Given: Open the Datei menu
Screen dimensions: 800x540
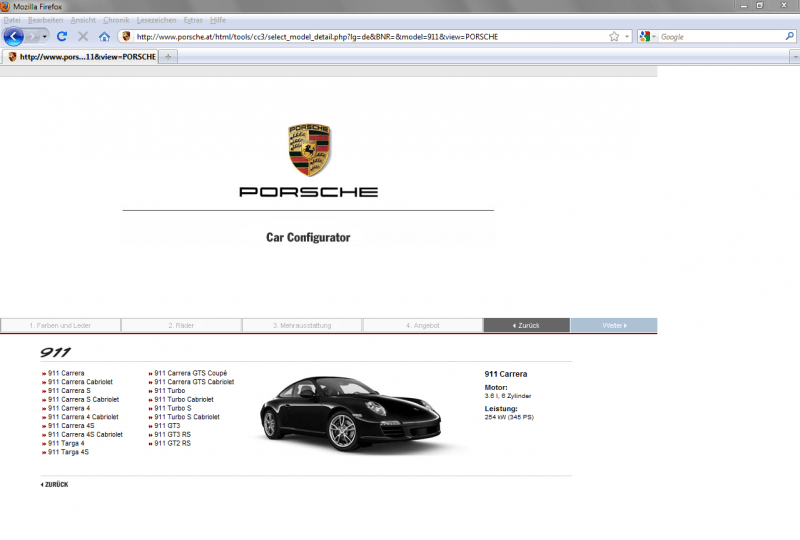Looking at the screenshot, I should 12,20.
